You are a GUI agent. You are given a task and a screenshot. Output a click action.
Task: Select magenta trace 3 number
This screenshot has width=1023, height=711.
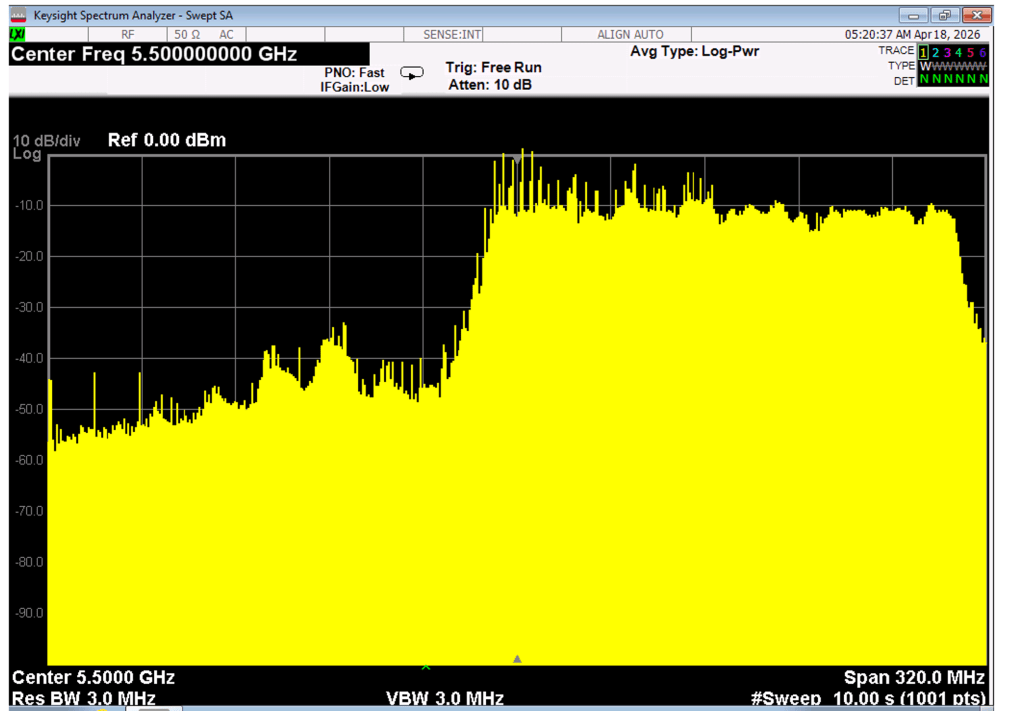(948, 51)
